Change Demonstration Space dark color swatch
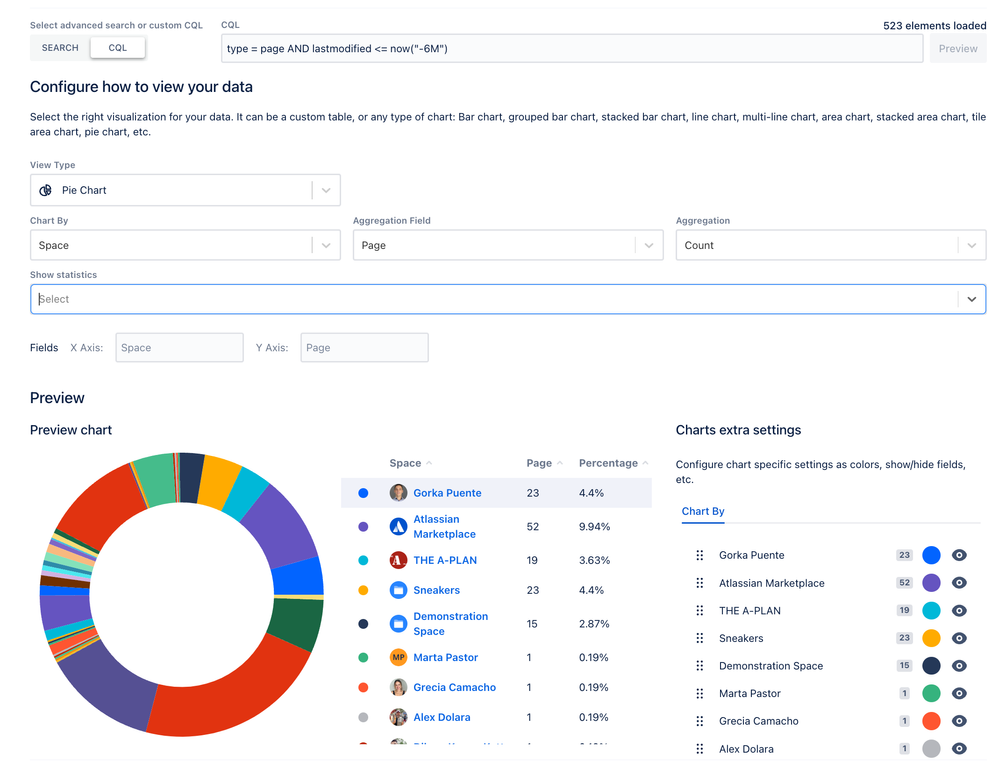The height and width of the screenshot is (767, 999). click(x=931, y=666)
